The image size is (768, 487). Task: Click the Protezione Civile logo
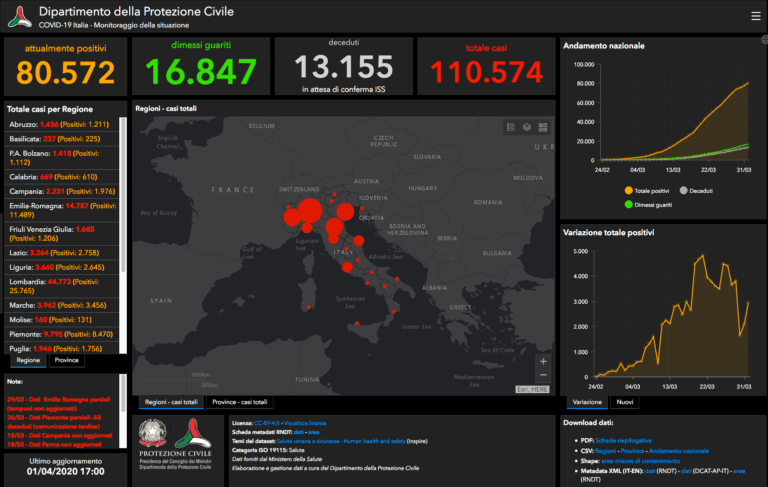coord(198,443)
